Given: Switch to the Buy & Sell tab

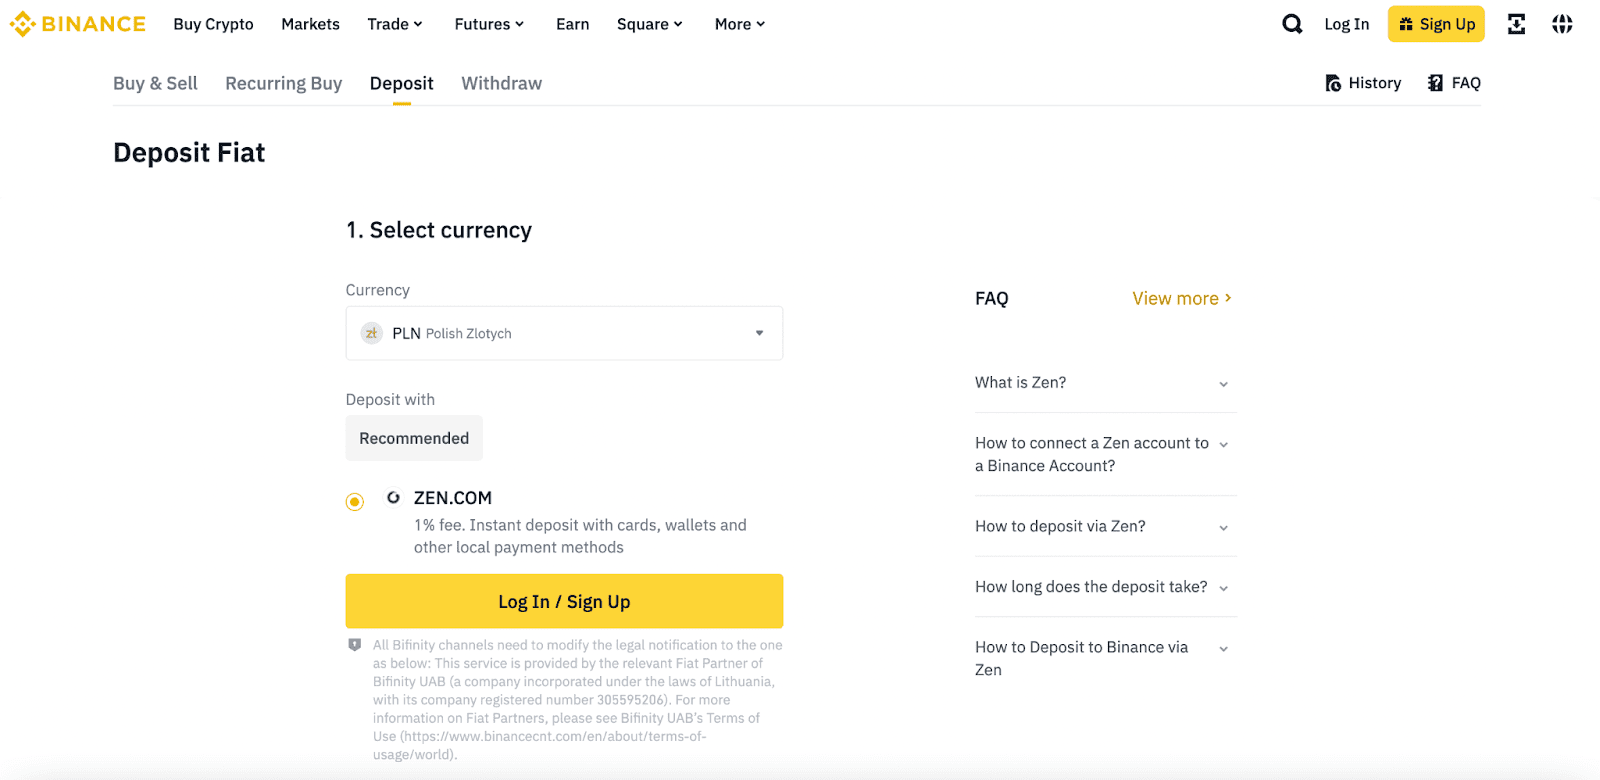Looking at the screenshot, I should click(x=155, y=83).
